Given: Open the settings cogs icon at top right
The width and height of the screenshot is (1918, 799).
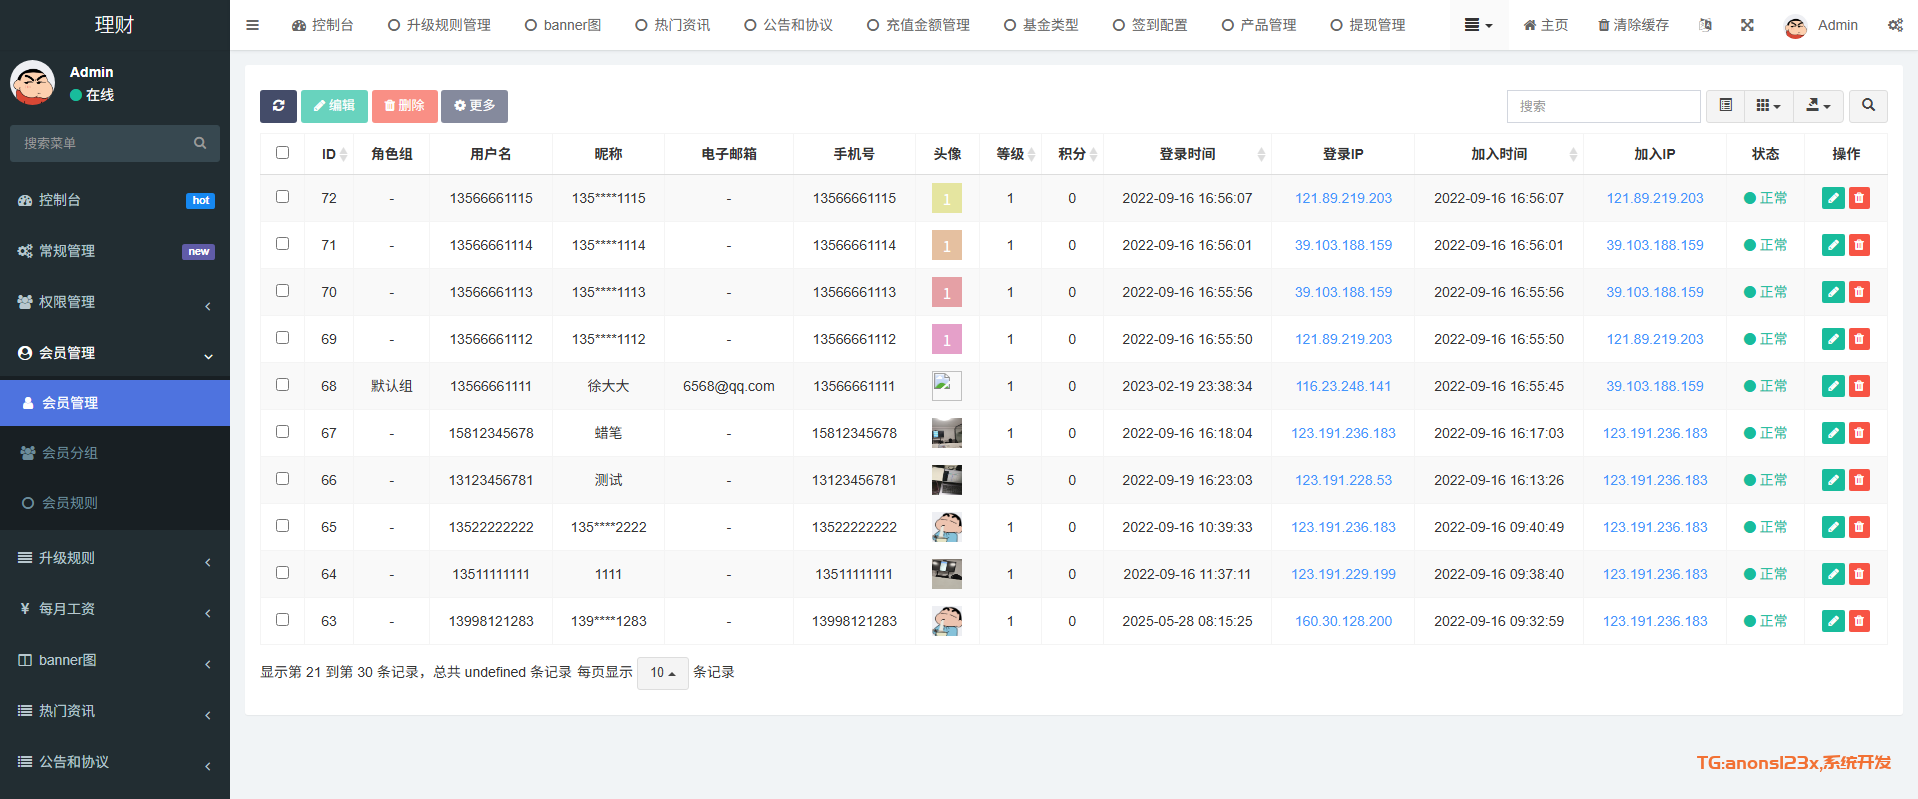Looking at the screenshot, I should click(1895, 25).
